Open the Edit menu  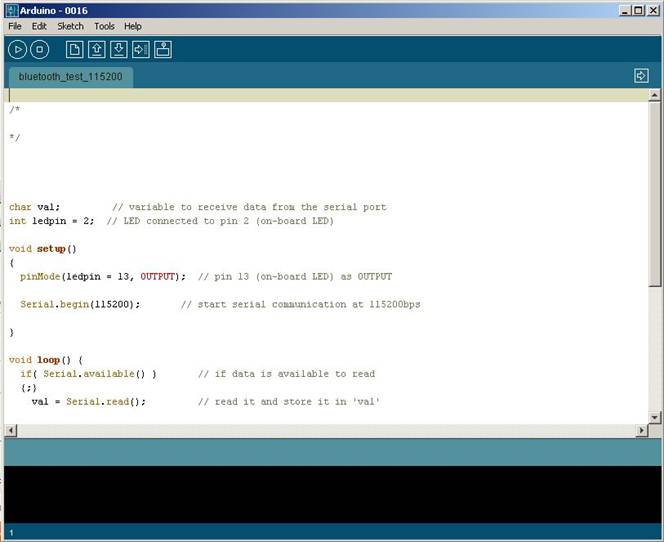(39, 26)
